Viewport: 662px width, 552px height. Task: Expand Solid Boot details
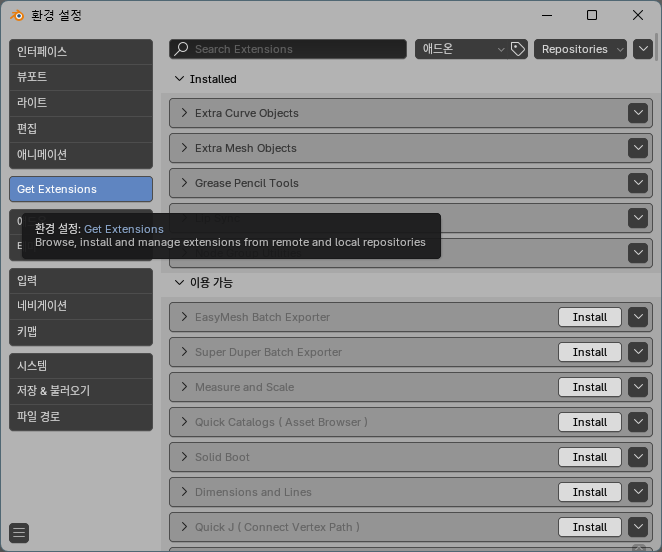click(184, 457)
